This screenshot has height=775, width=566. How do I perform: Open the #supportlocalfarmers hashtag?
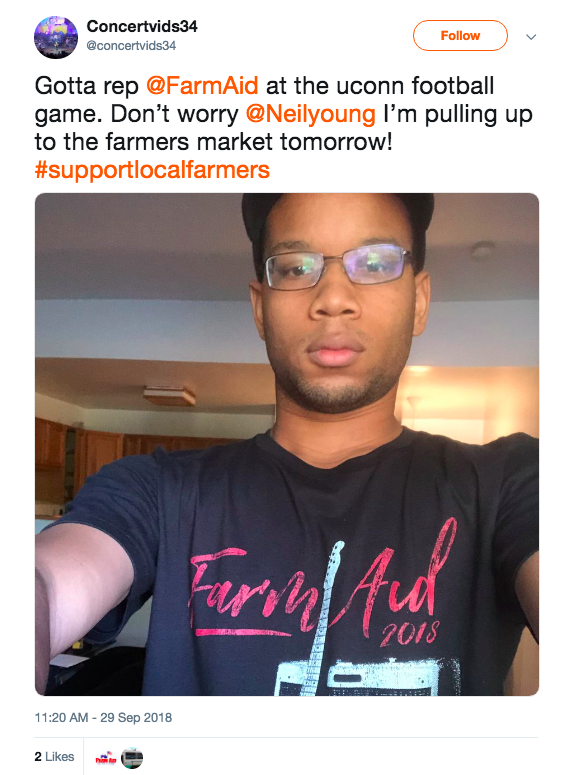click(152, 170)
